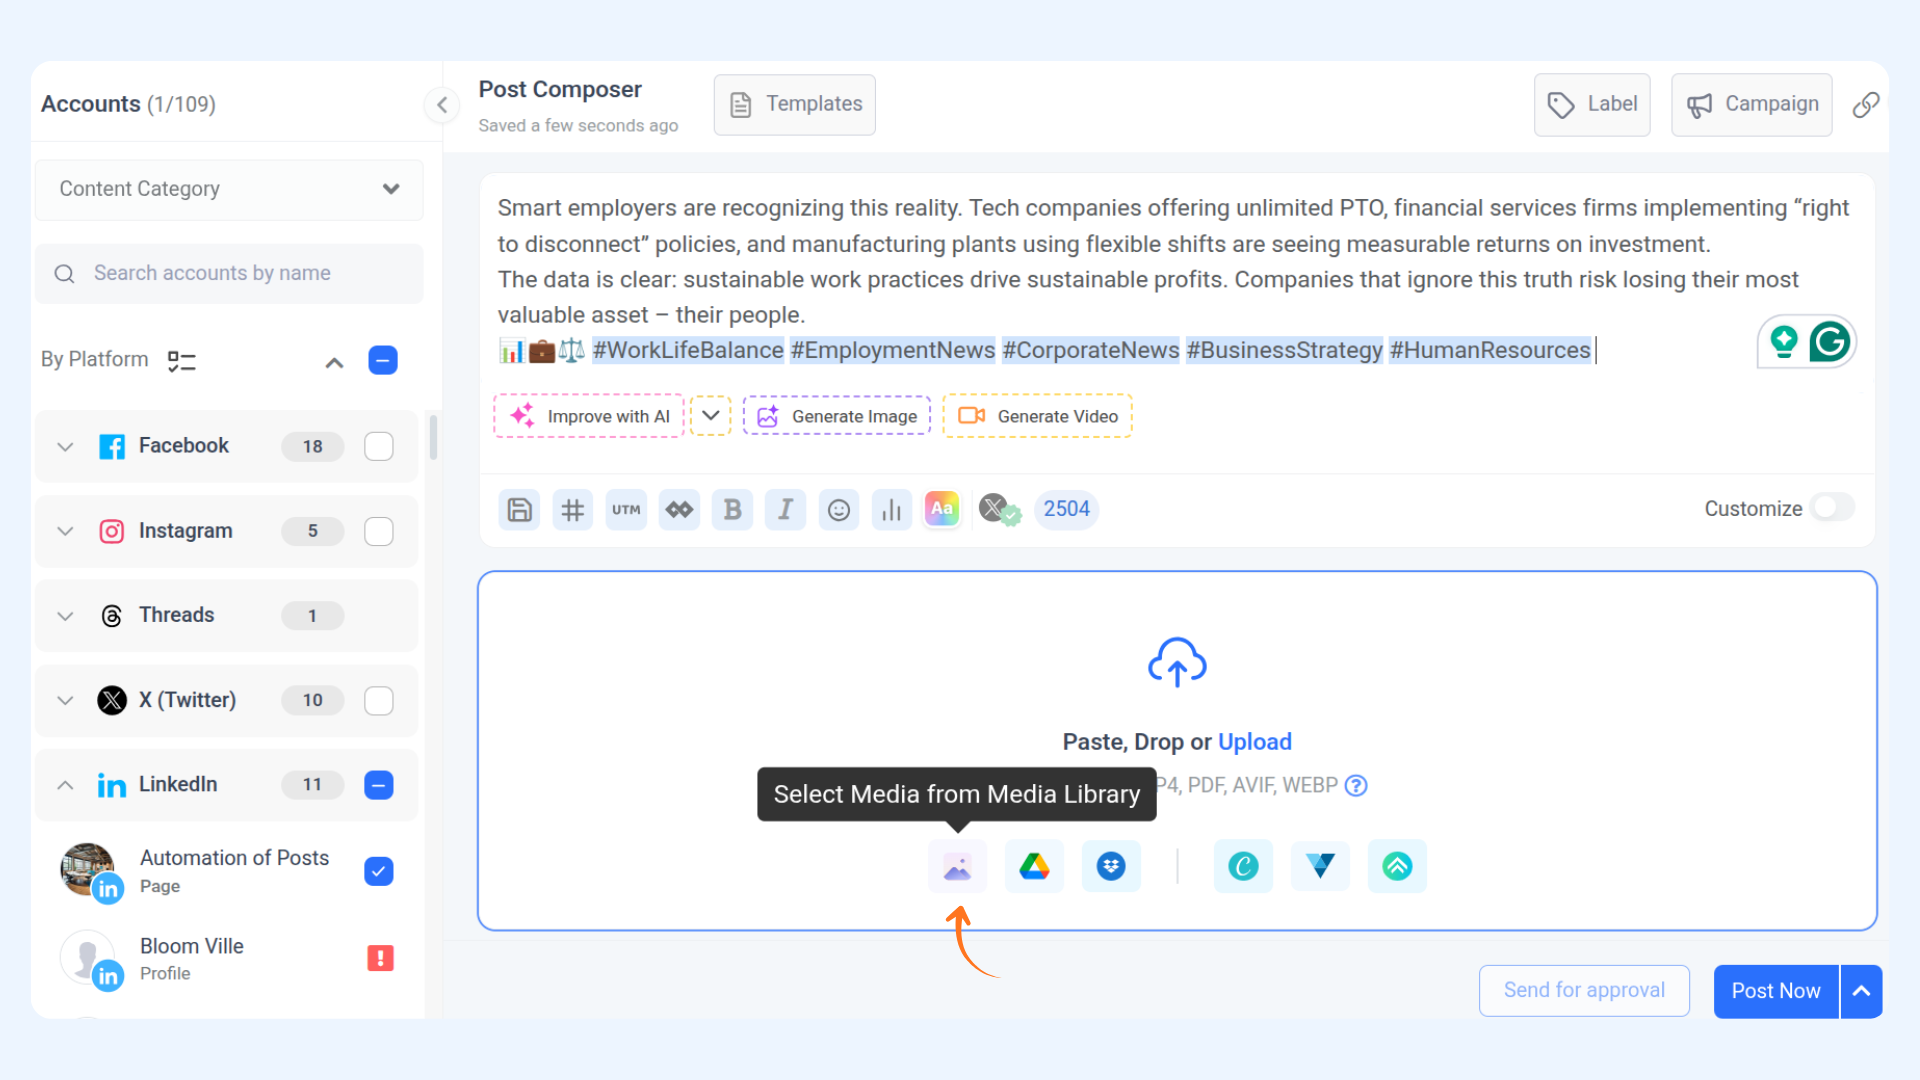Click the Upload link
The width and height of the screenshot is (1920, 1080).
[x=1254, y=742]
